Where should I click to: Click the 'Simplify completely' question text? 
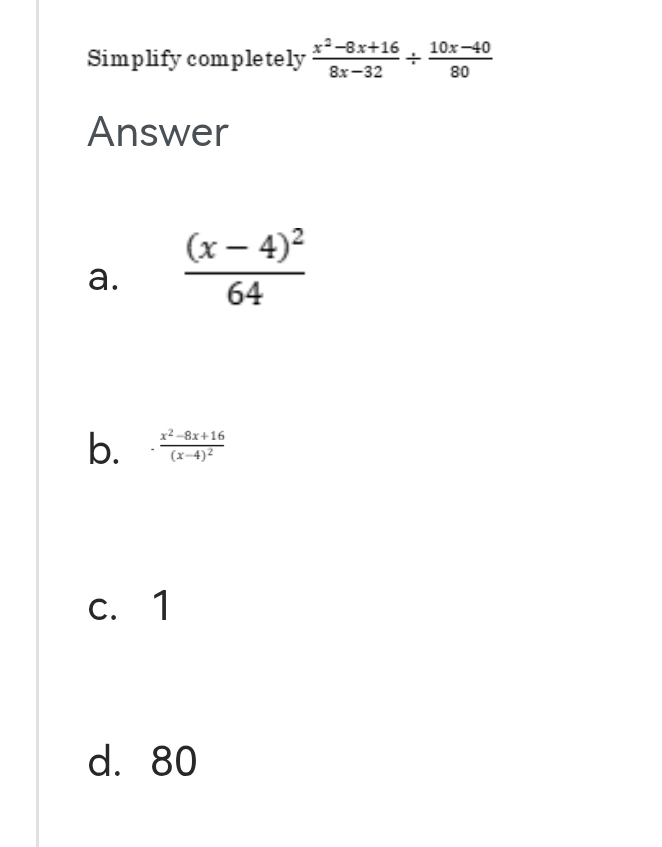[196, 58]
